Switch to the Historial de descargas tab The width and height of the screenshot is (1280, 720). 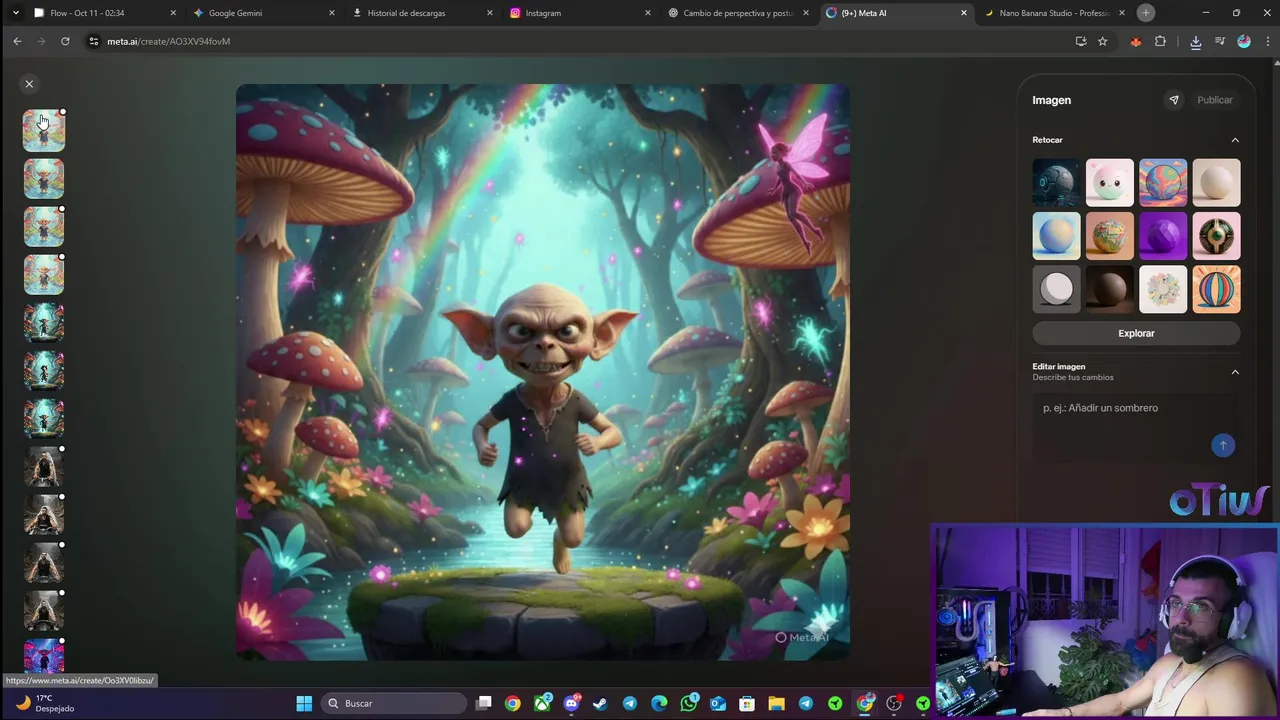click(x=422, y=13)
